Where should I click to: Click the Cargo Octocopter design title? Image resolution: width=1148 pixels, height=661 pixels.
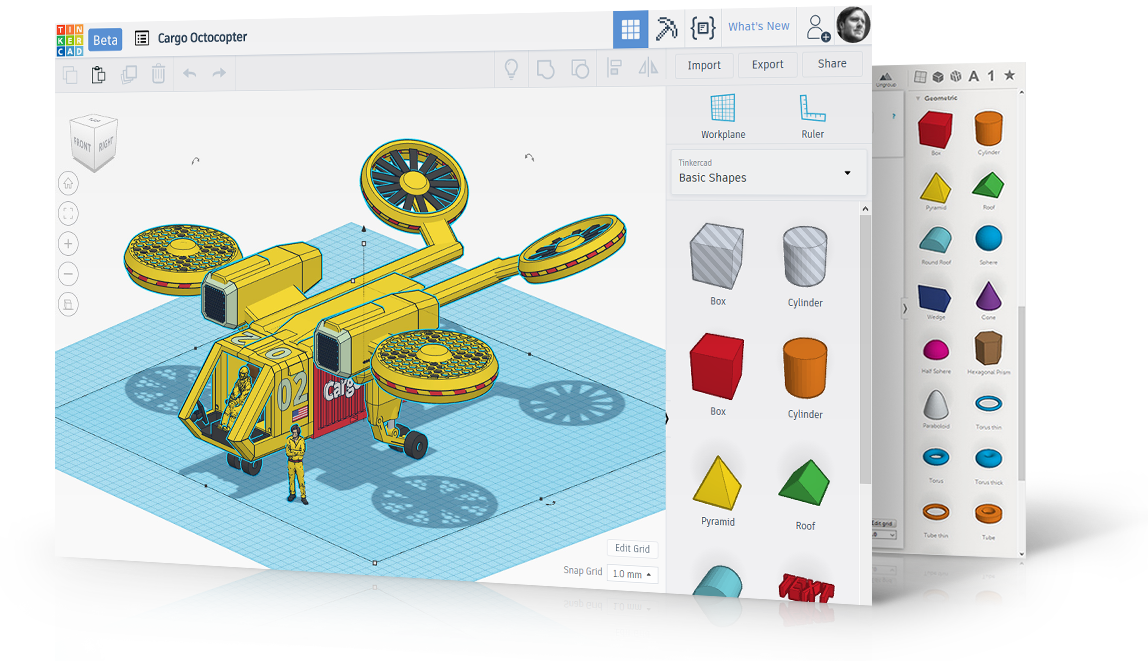(202, 37)
